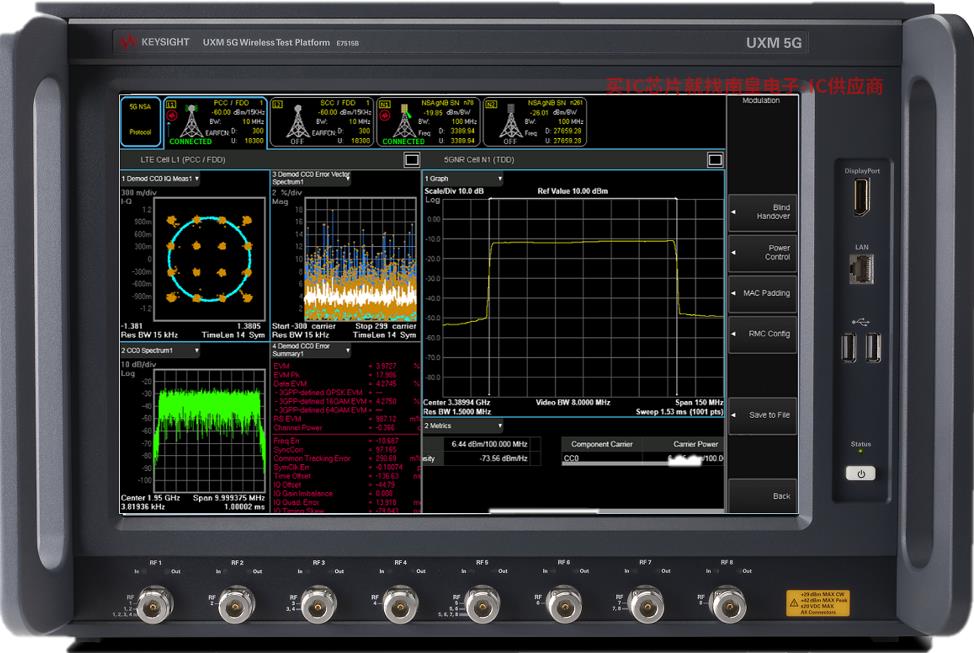Click the Center 1.95 GHz readout
This screenshot has width=974, height=653.
pyautogui.click(x=150, y=498)
